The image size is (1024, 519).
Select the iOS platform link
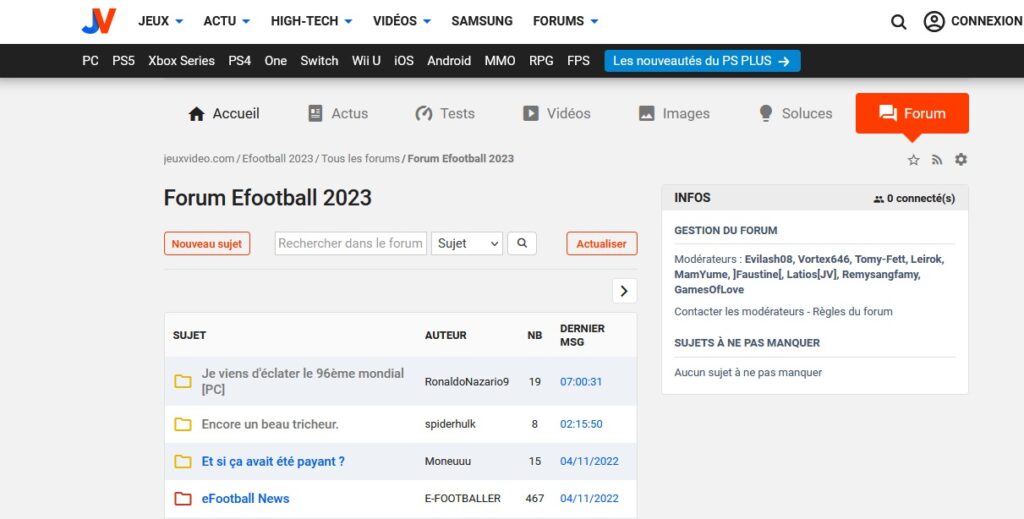coord(404,61)
